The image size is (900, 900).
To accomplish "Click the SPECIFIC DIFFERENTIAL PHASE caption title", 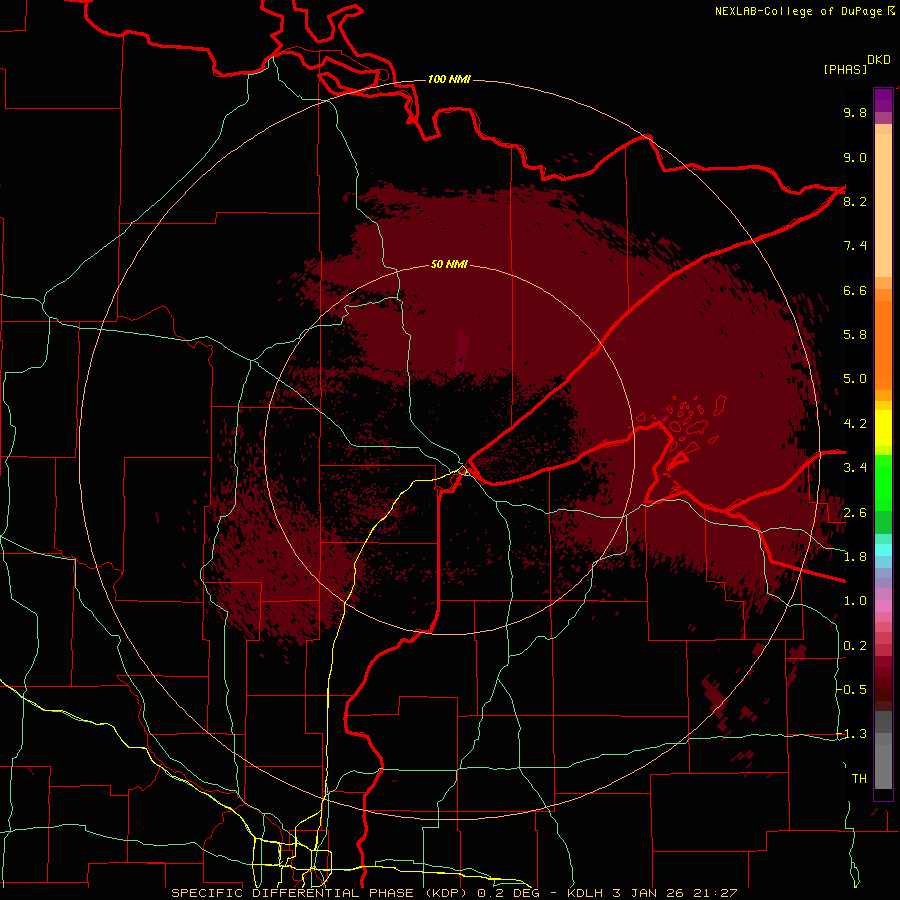I will click(292, 893).
